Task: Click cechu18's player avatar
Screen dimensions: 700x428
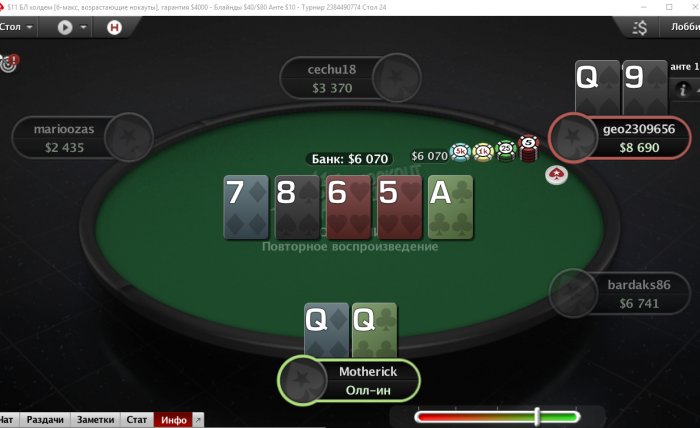Action: pos(396,78)
